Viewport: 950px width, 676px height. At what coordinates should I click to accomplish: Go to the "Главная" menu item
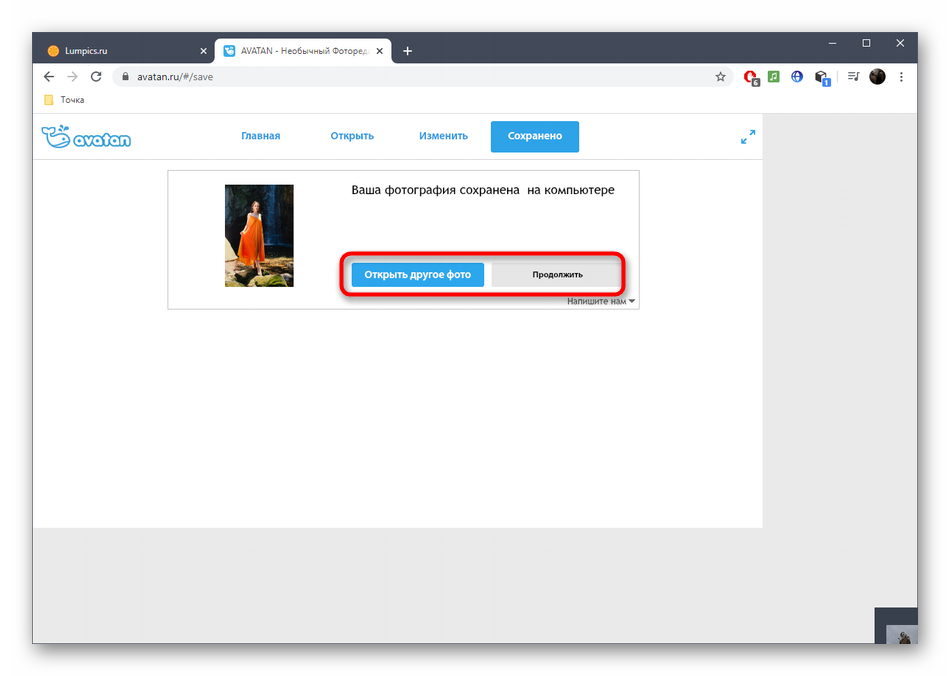click(x=260, y=136)
